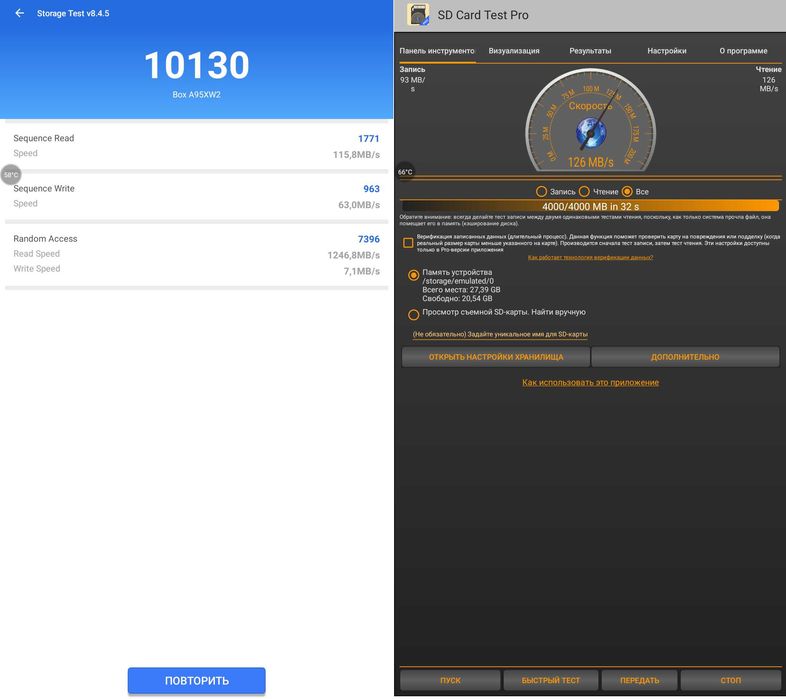Select the Запись radio button
The width and height of the screenshot is (786, 699).
coord(541,192)
